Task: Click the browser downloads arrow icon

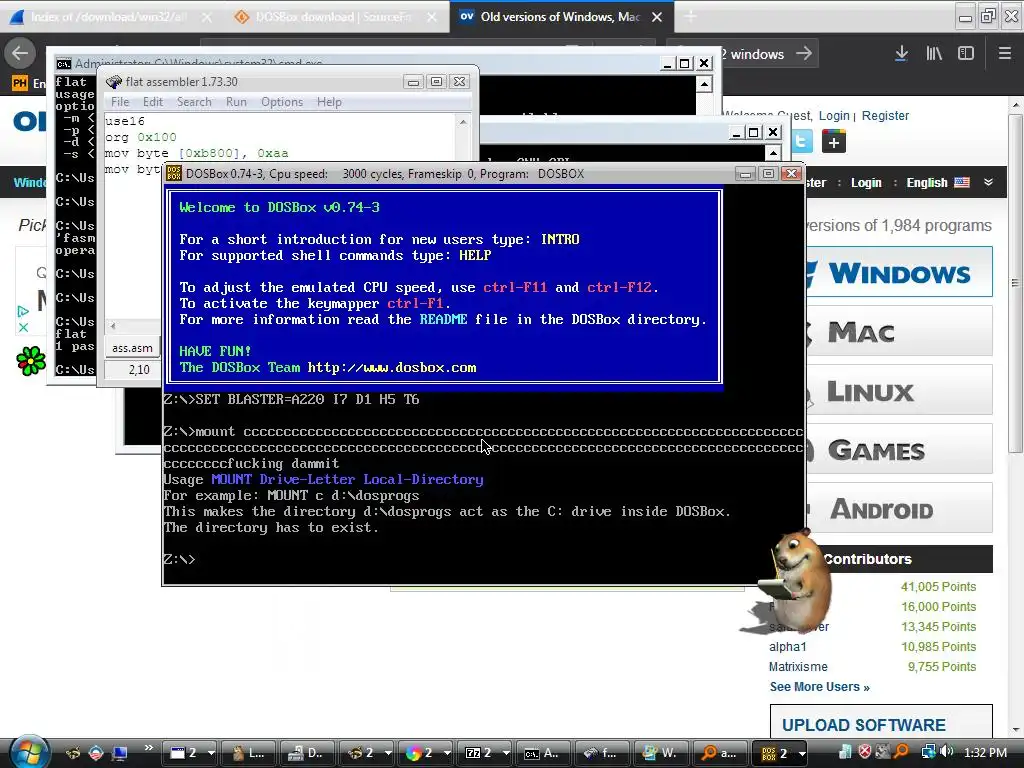Action: pyautogui.click(x=901, y=54)
